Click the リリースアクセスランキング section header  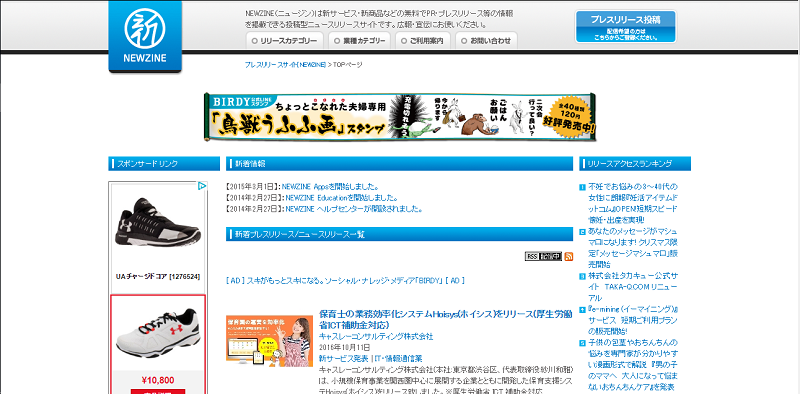coord(635,163)
